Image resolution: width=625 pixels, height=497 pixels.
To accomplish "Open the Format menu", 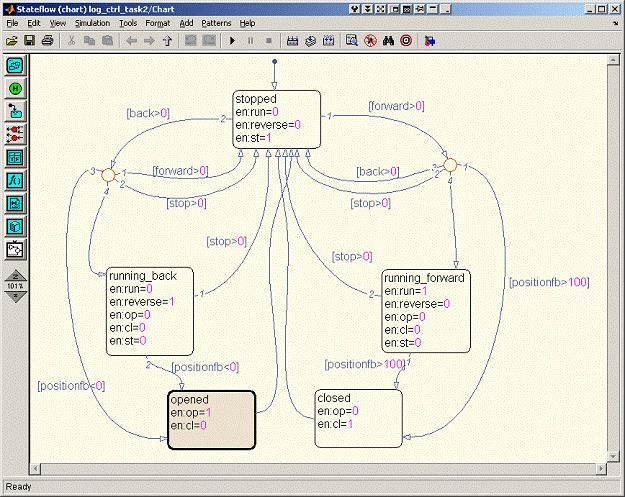I will tap(157, 22).
